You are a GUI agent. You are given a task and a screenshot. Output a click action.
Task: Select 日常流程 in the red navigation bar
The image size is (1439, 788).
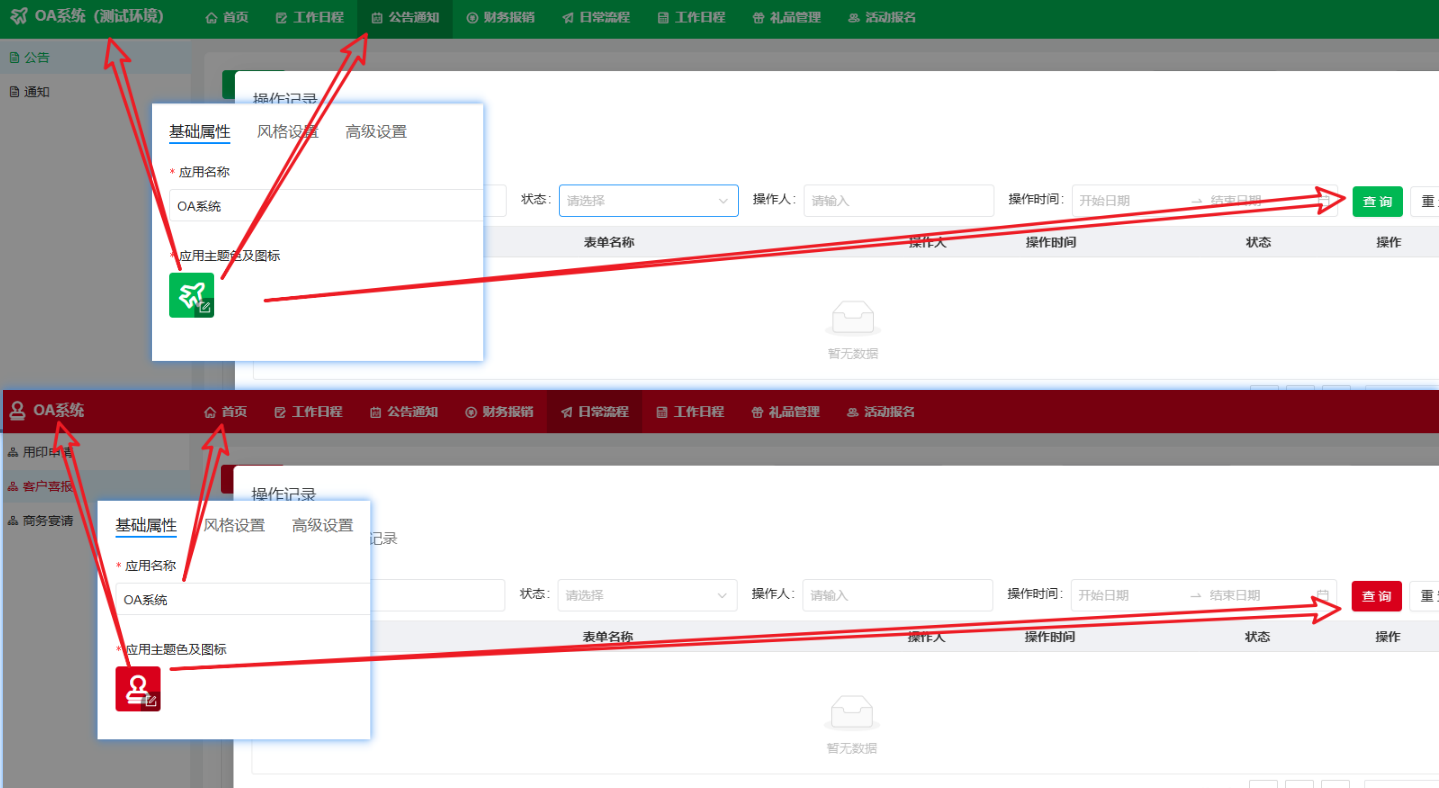click(x=594, y=412)
